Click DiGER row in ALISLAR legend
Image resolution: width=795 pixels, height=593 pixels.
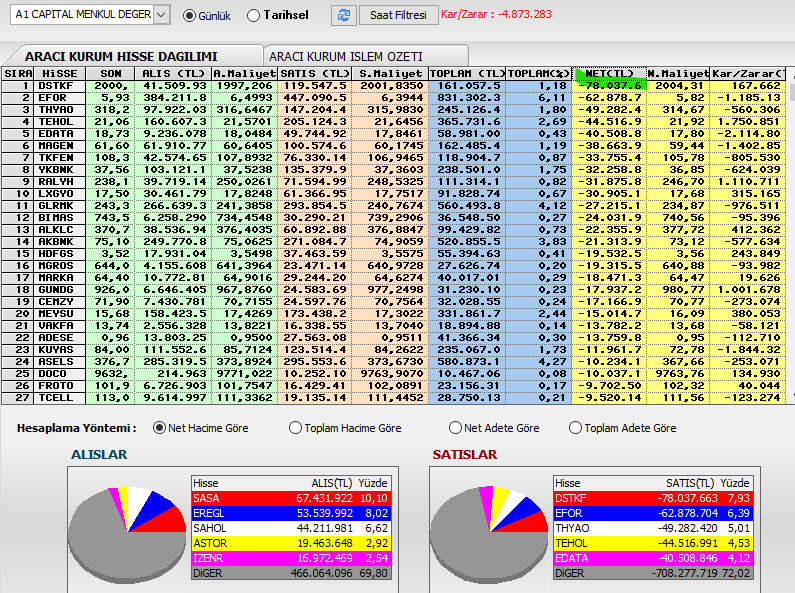pyautogui.click(x=291, y=573)
